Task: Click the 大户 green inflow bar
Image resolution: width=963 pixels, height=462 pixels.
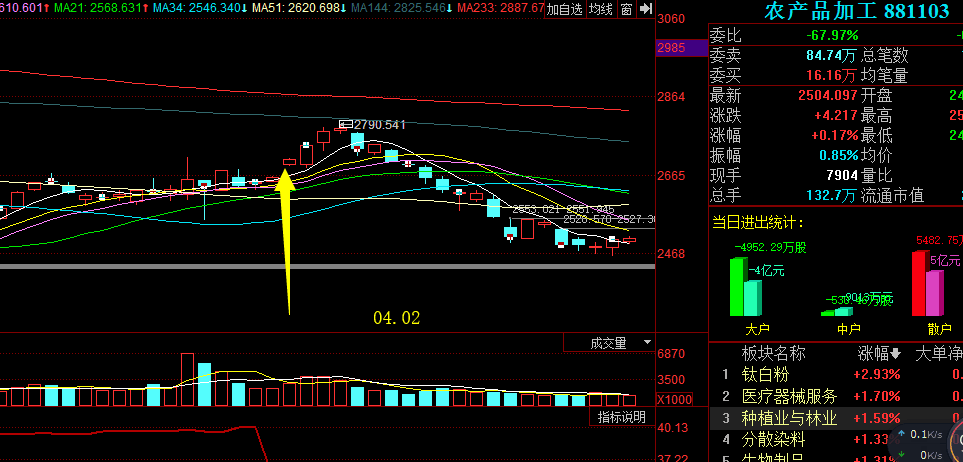Action: [x=738, y=286]
